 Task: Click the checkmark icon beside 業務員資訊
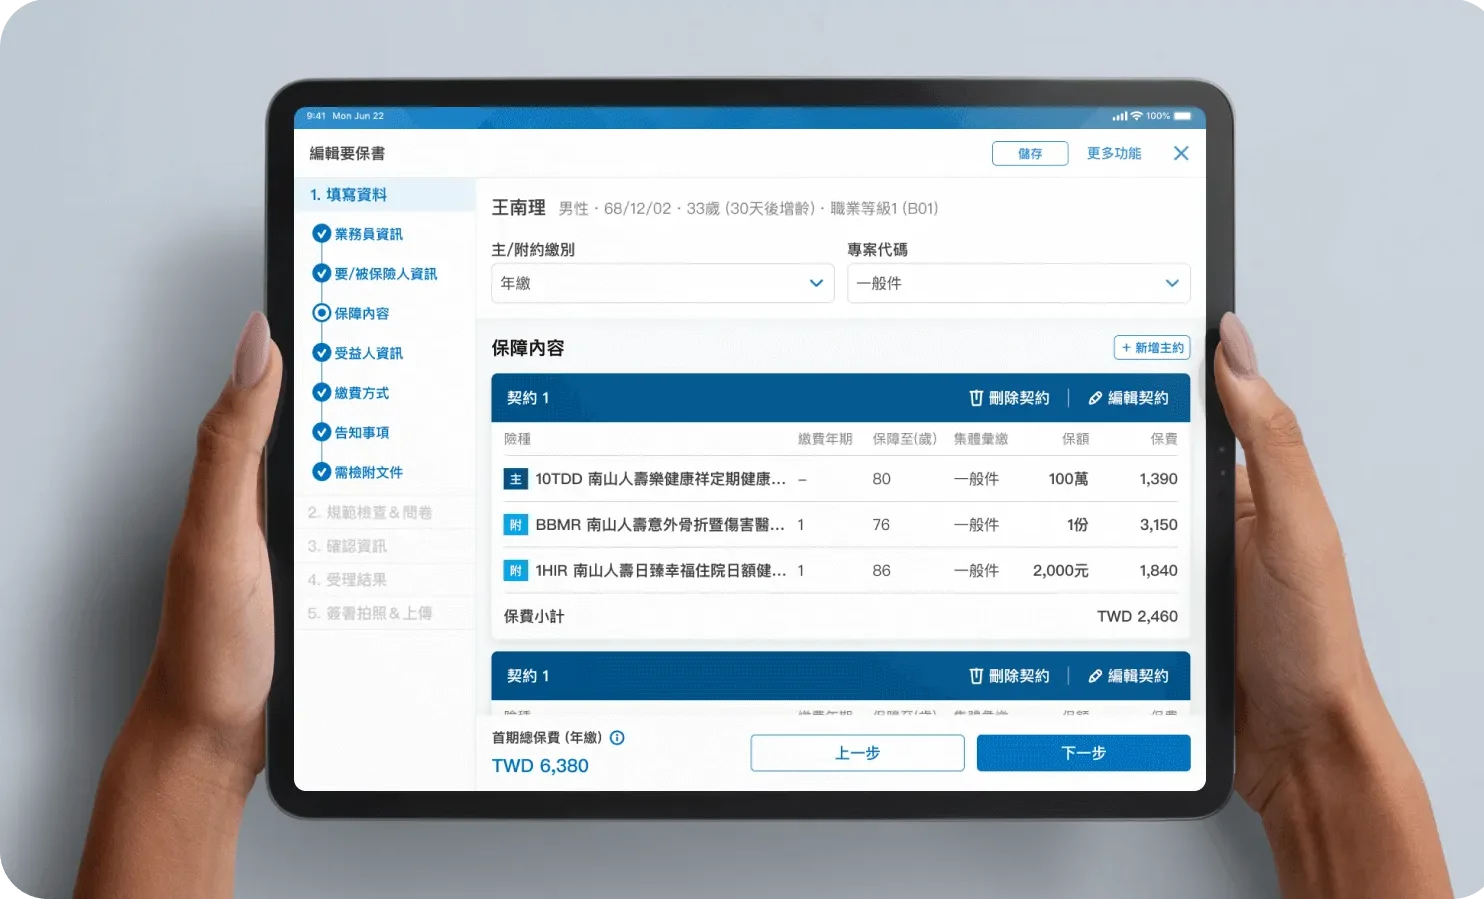point(322,234)
